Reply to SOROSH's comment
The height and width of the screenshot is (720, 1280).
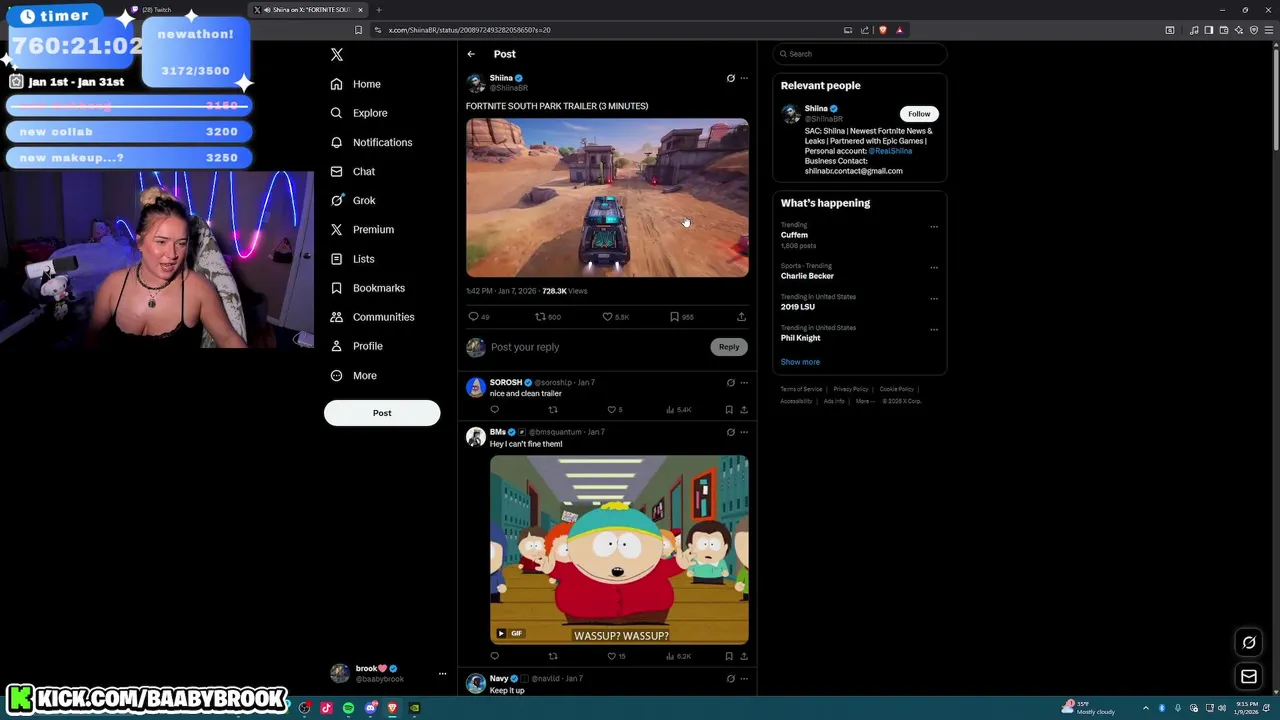[x=494, y=409]
